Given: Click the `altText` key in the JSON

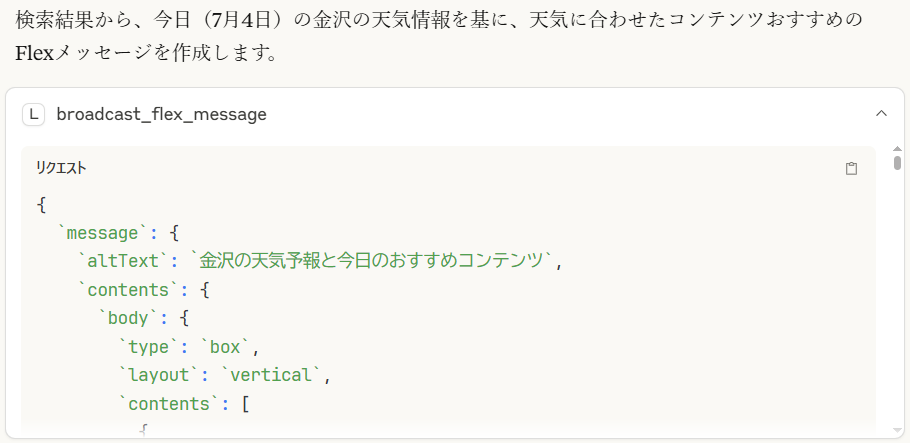Looking at the screenshot, I should click(x=124, y=262).
